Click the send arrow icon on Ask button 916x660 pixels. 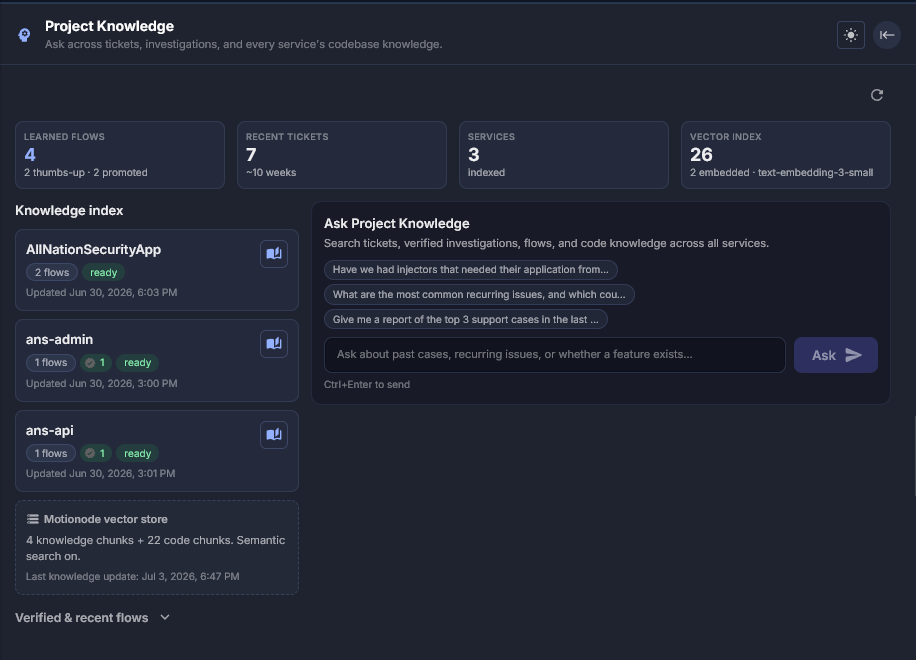(853, 355)
